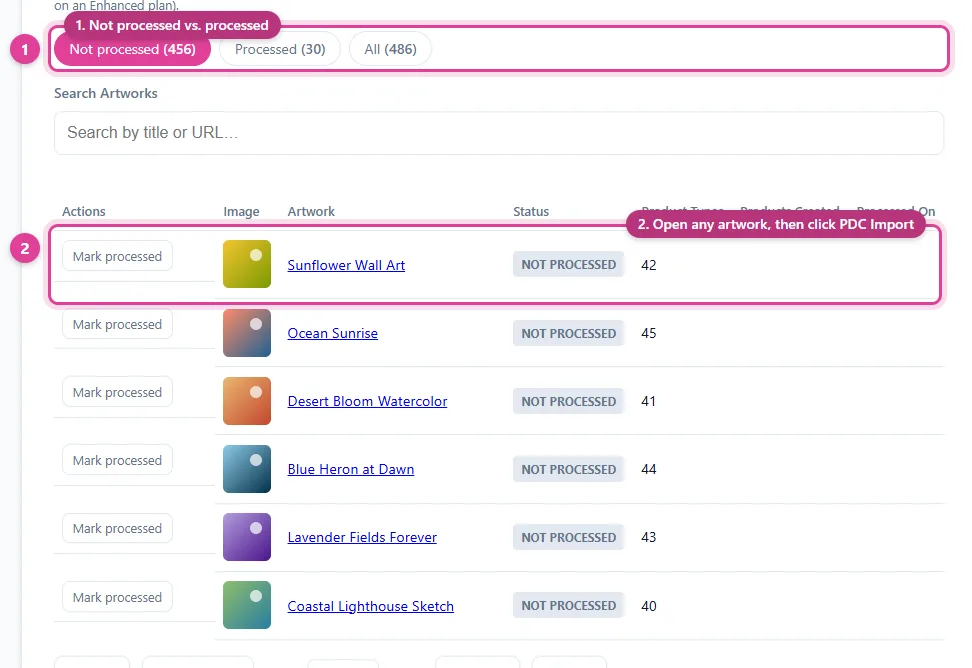Click the Artwork column header
Screen dimensions: 972x668
click(x=311, y=211)
